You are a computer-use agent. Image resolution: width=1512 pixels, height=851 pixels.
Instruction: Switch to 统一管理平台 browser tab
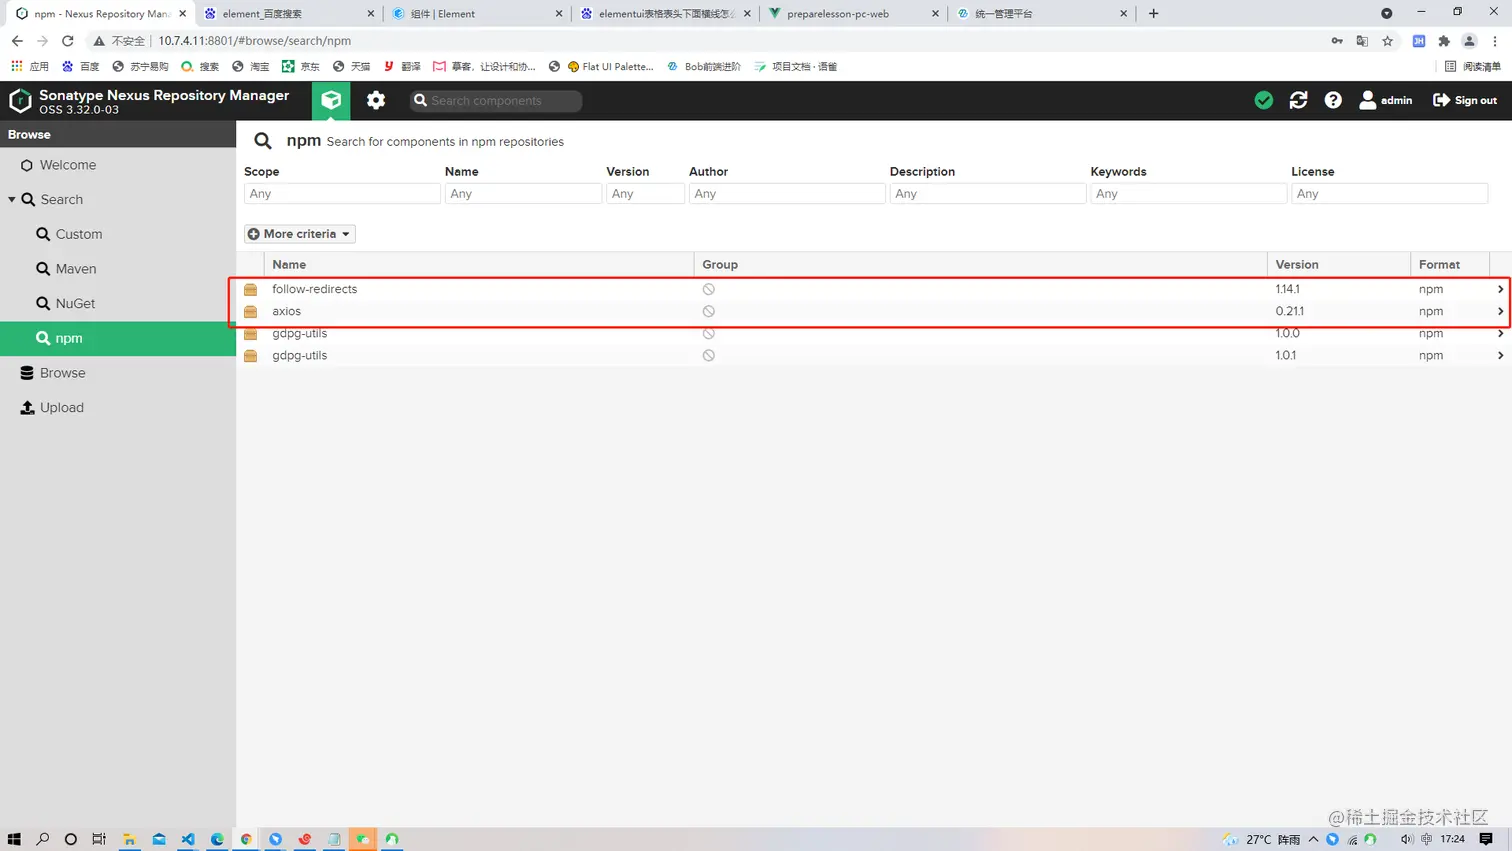click(1040, 13)
